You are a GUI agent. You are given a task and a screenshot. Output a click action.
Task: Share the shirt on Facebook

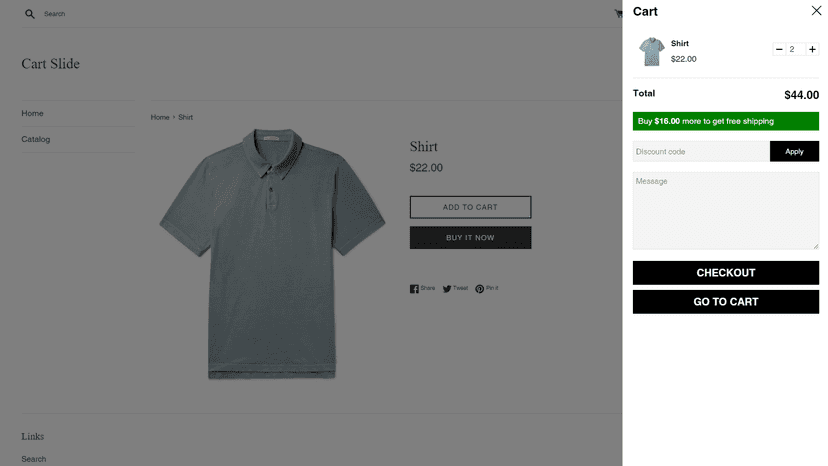click(x=422, y=288)
